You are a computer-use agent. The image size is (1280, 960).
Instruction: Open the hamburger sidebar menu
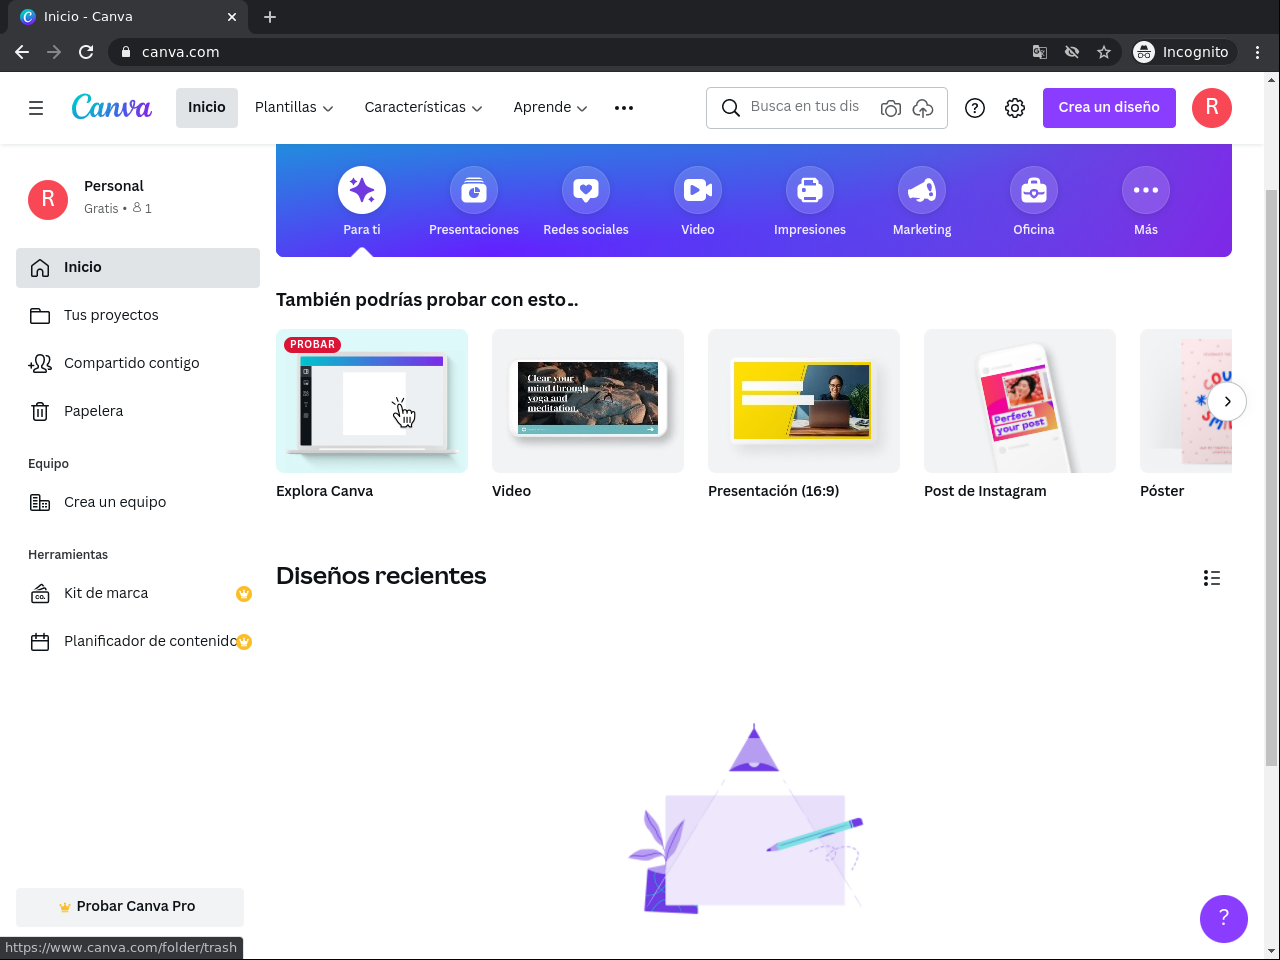pos(36,108)
